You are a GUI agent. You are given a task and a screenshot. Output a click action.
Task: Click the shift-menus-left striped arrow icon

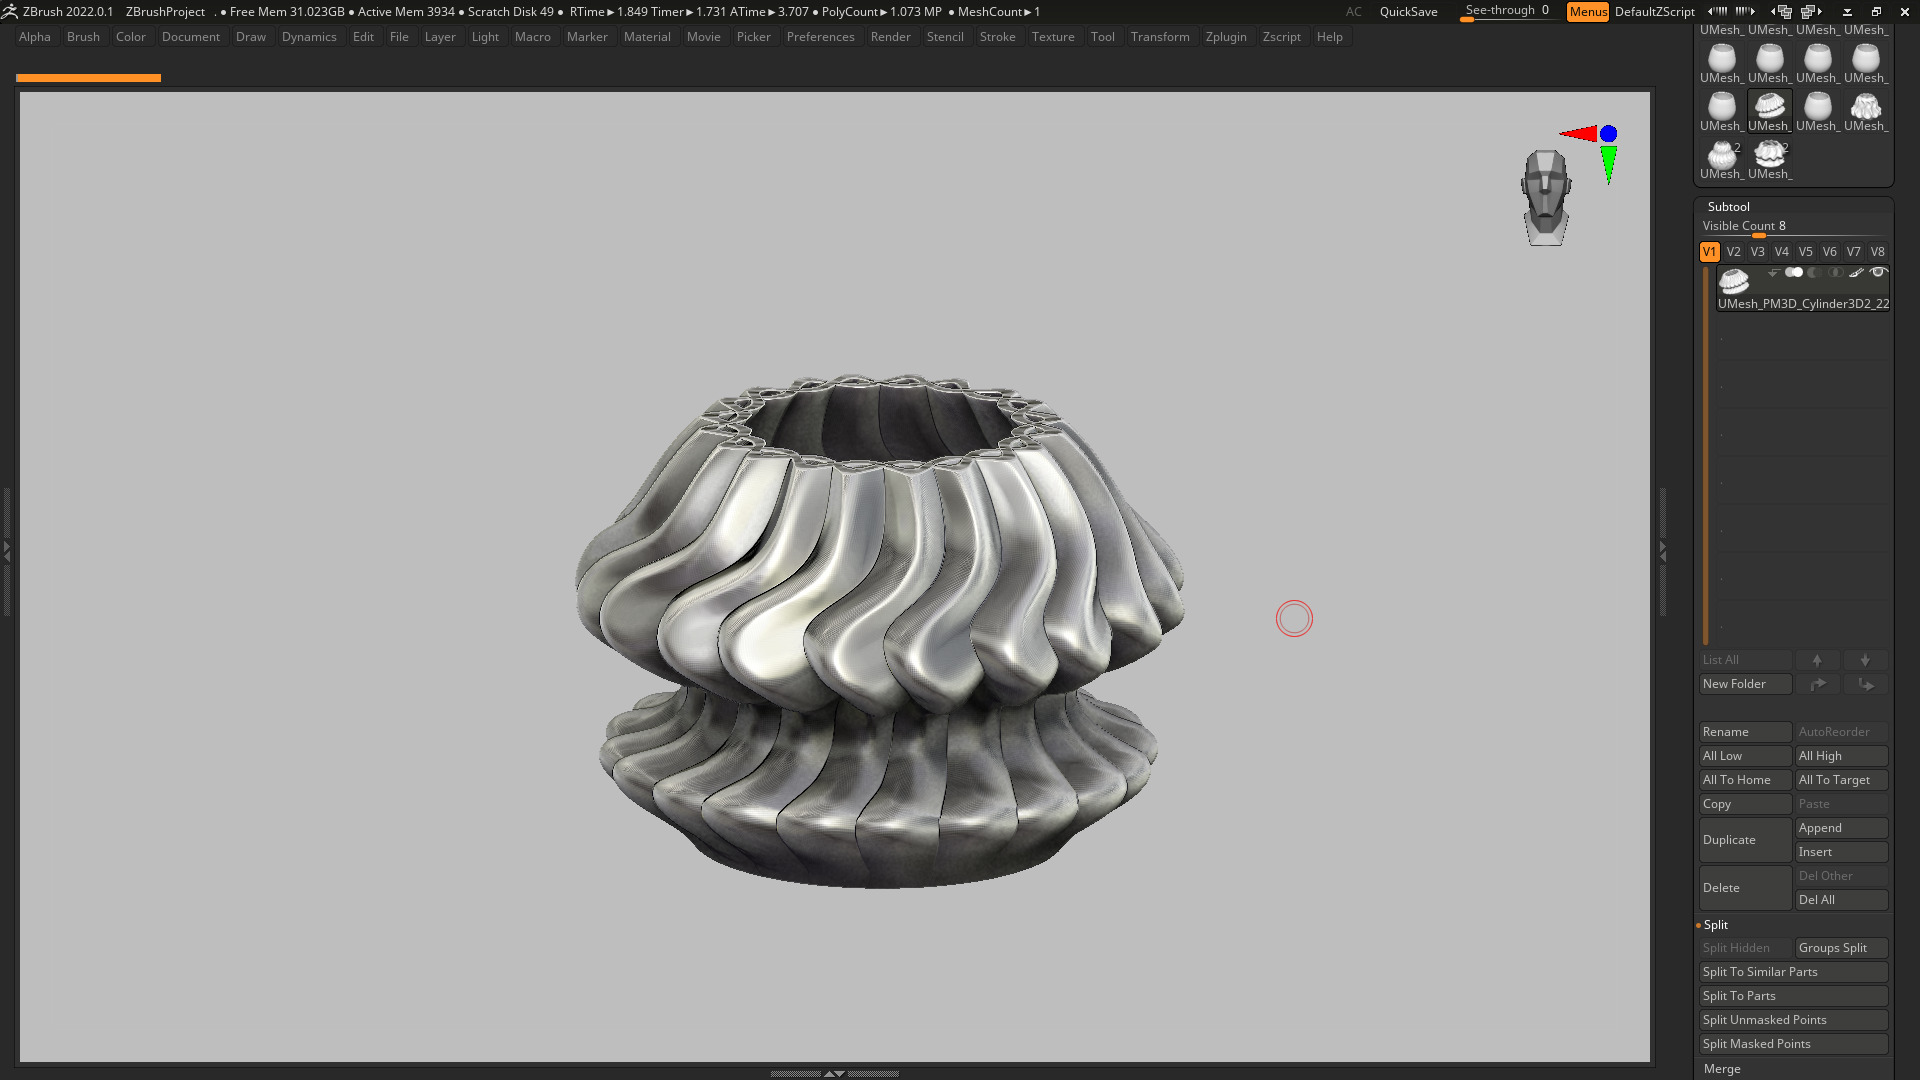click(1718, 11)
